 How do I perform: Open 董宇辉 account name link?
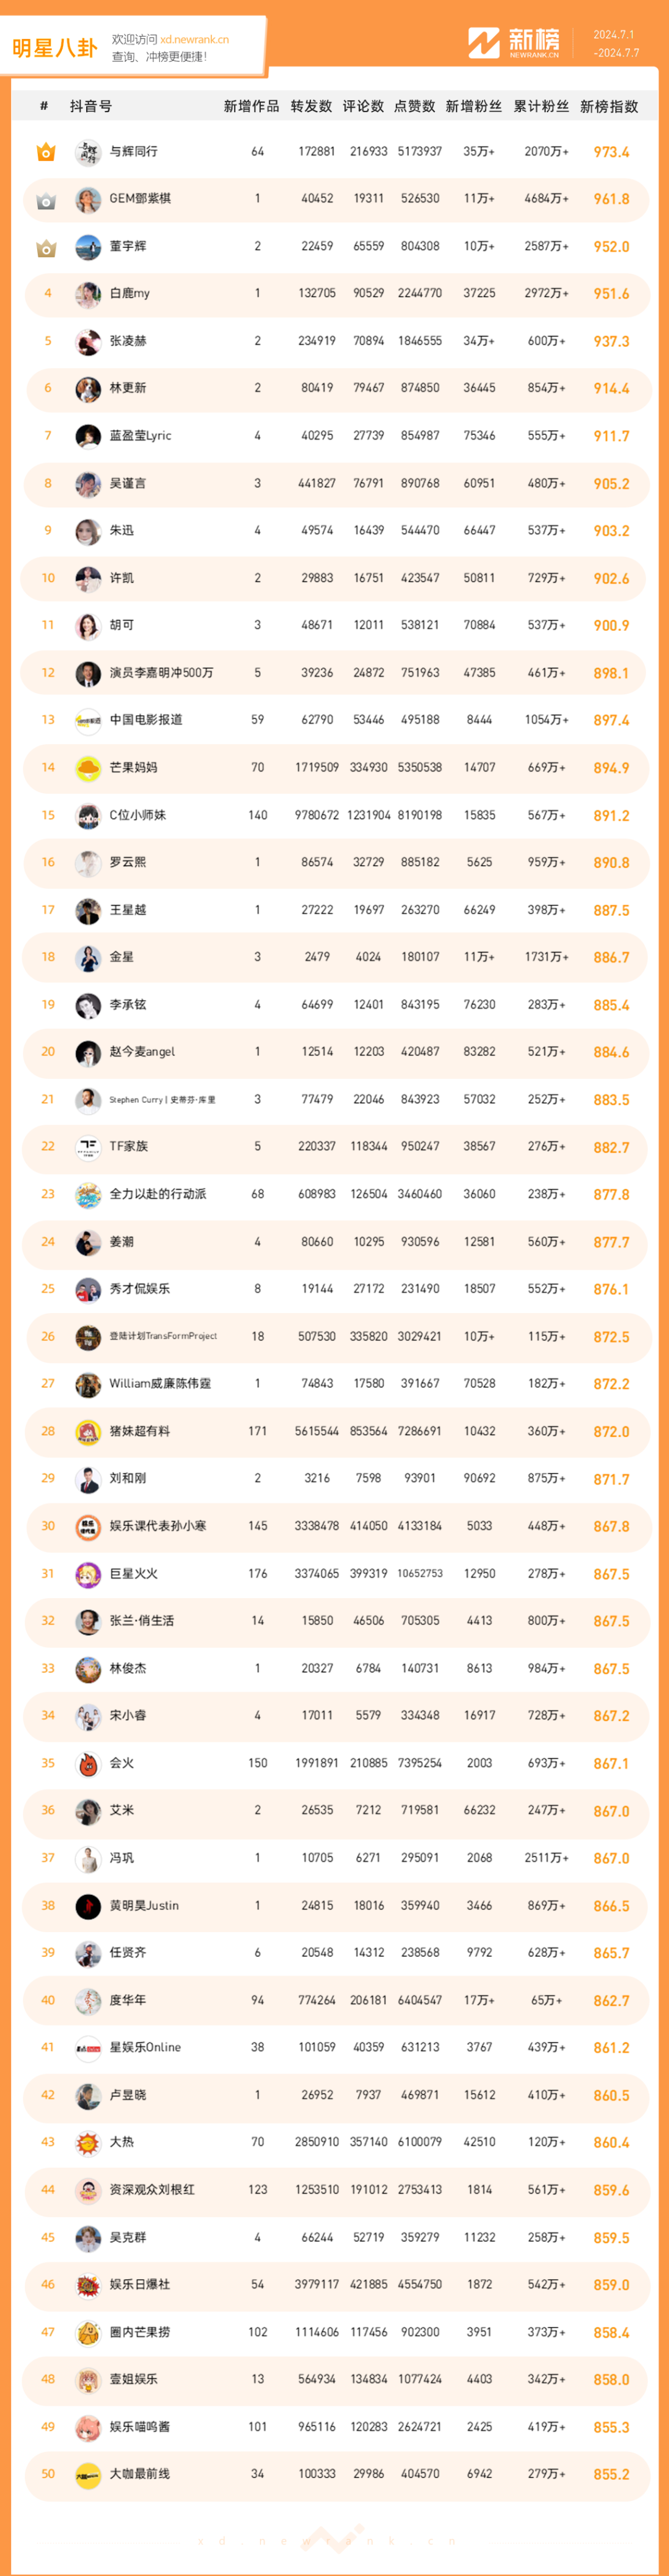[x=128, y=246]
